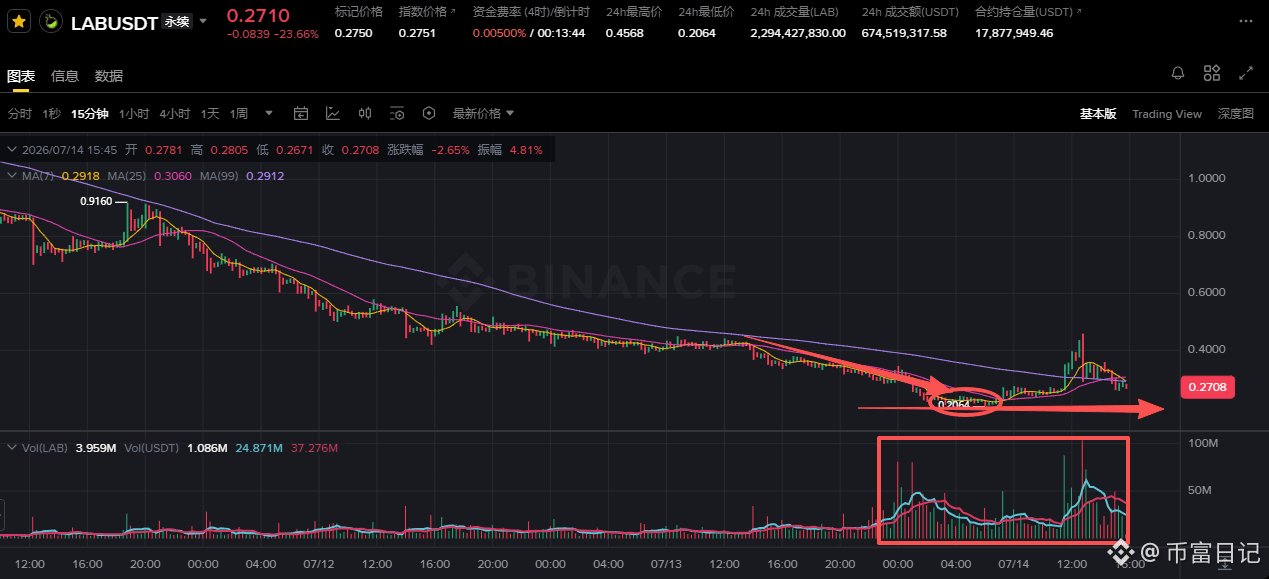Screen dimensions: 1269x579
Task: Toggle the favorite star for LABUSDT
Action: pos(18,21)
